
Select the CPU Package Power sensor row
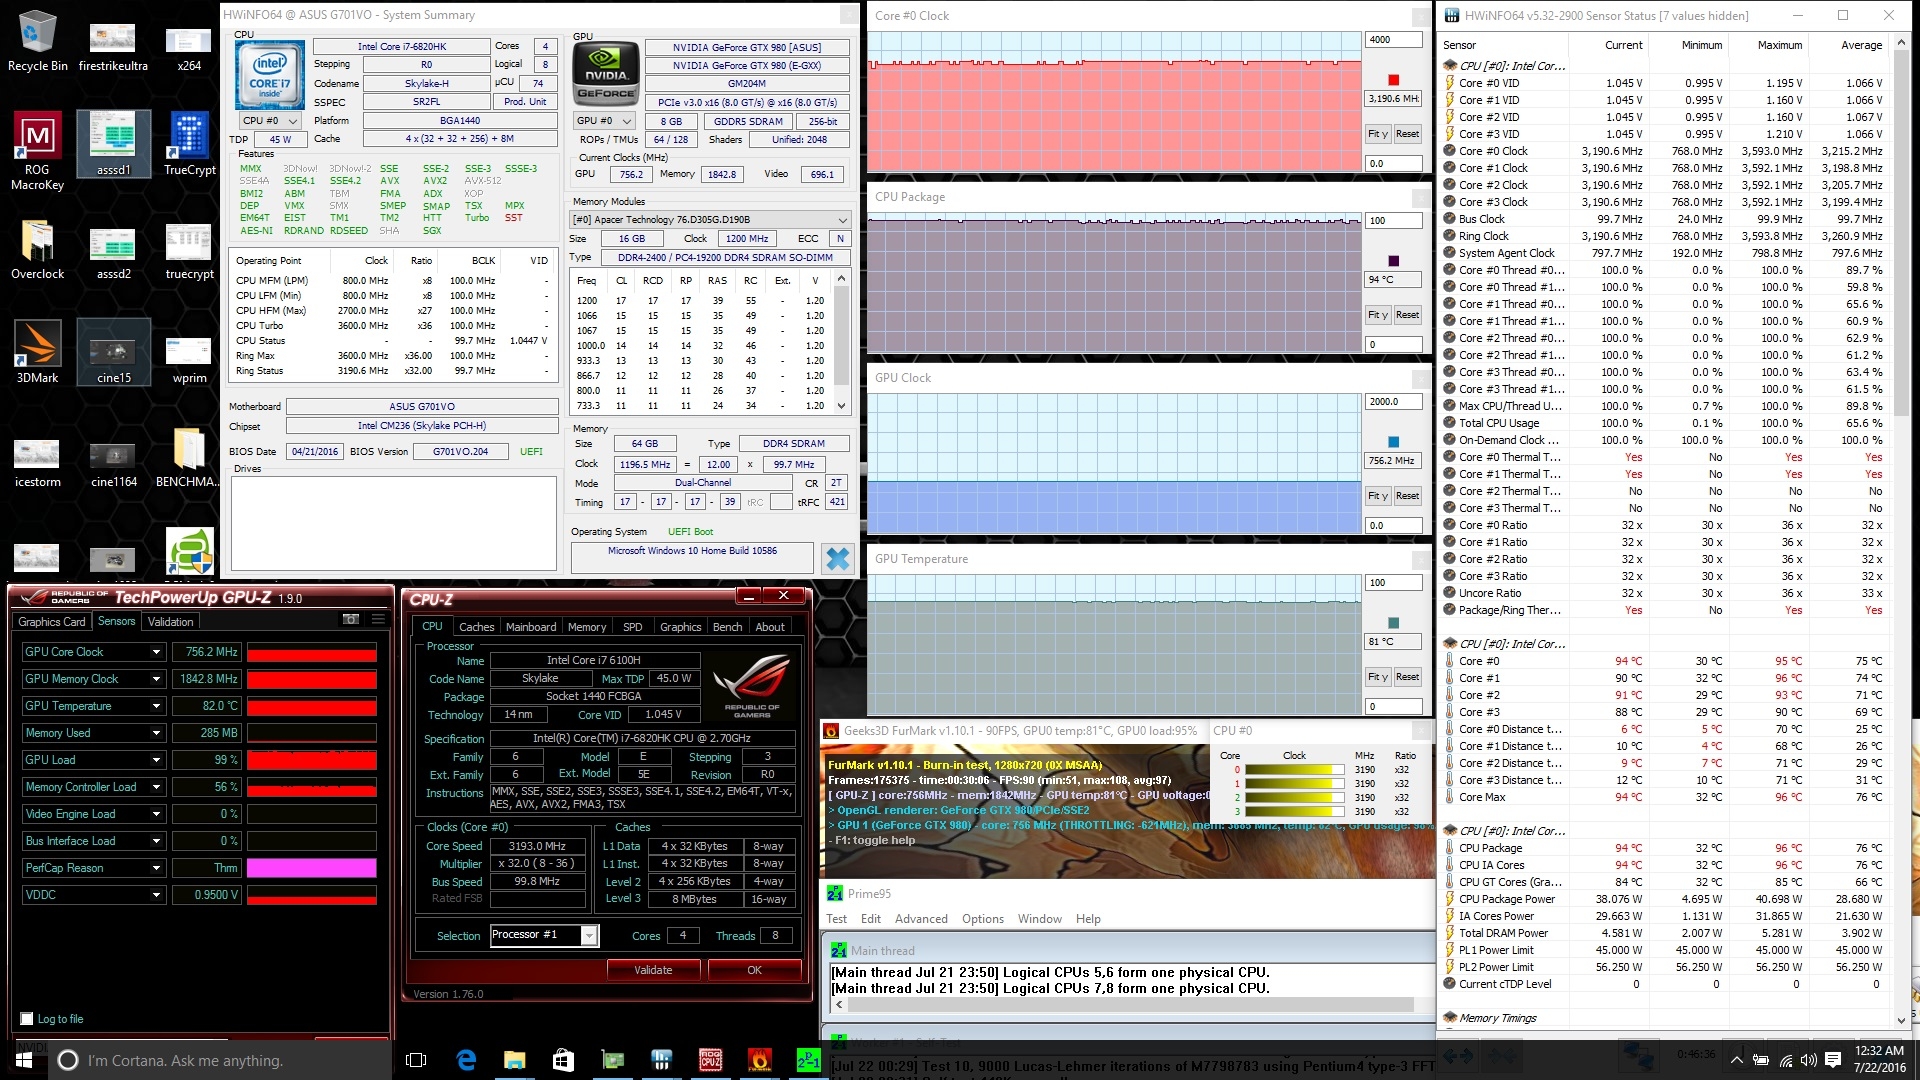pyautogui.click(x=1664, y=899)
